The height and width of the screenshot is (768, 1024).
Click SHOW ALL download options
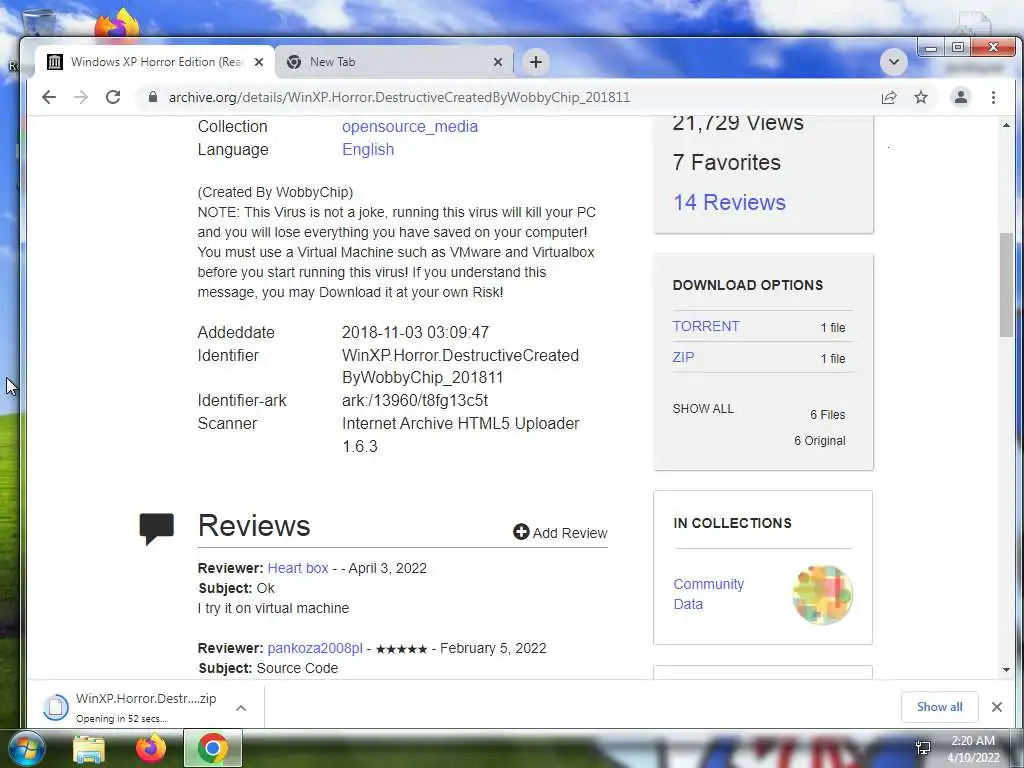[x=703, y=409]
